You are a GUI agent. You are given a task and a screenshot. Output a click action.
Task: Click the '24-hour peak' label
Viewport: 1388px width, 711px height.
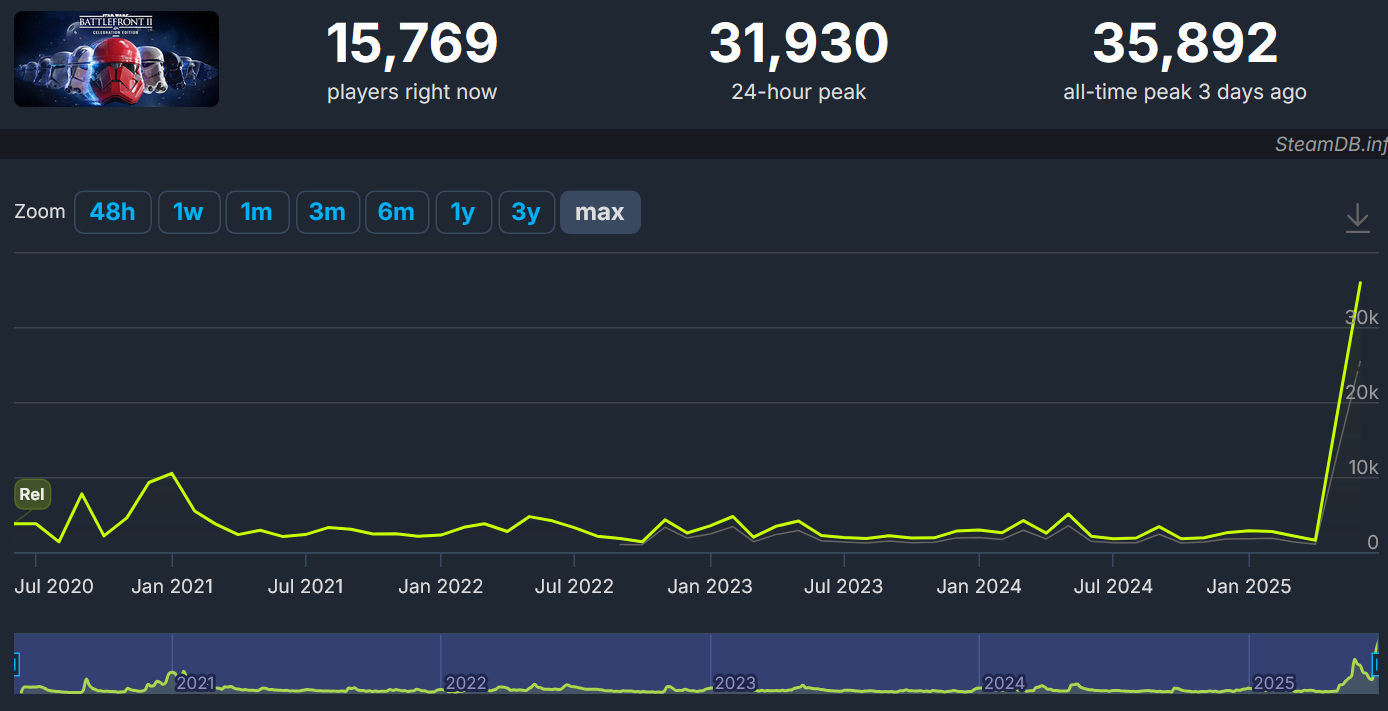point(799,92)
